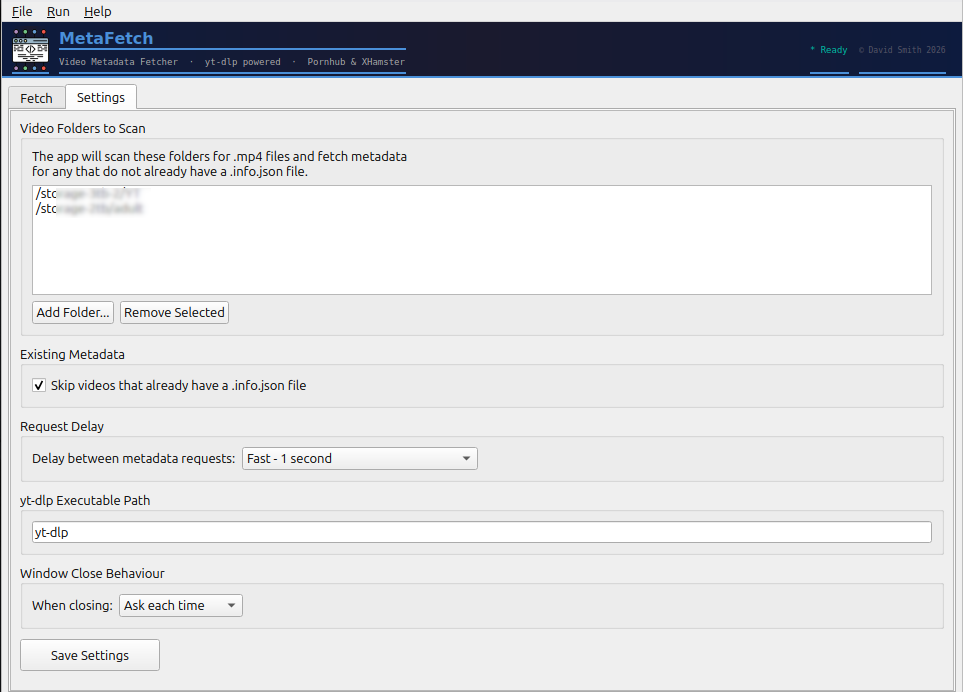Open the Run menu
This screenshot has height=692, width=963.
pos(57,11)
